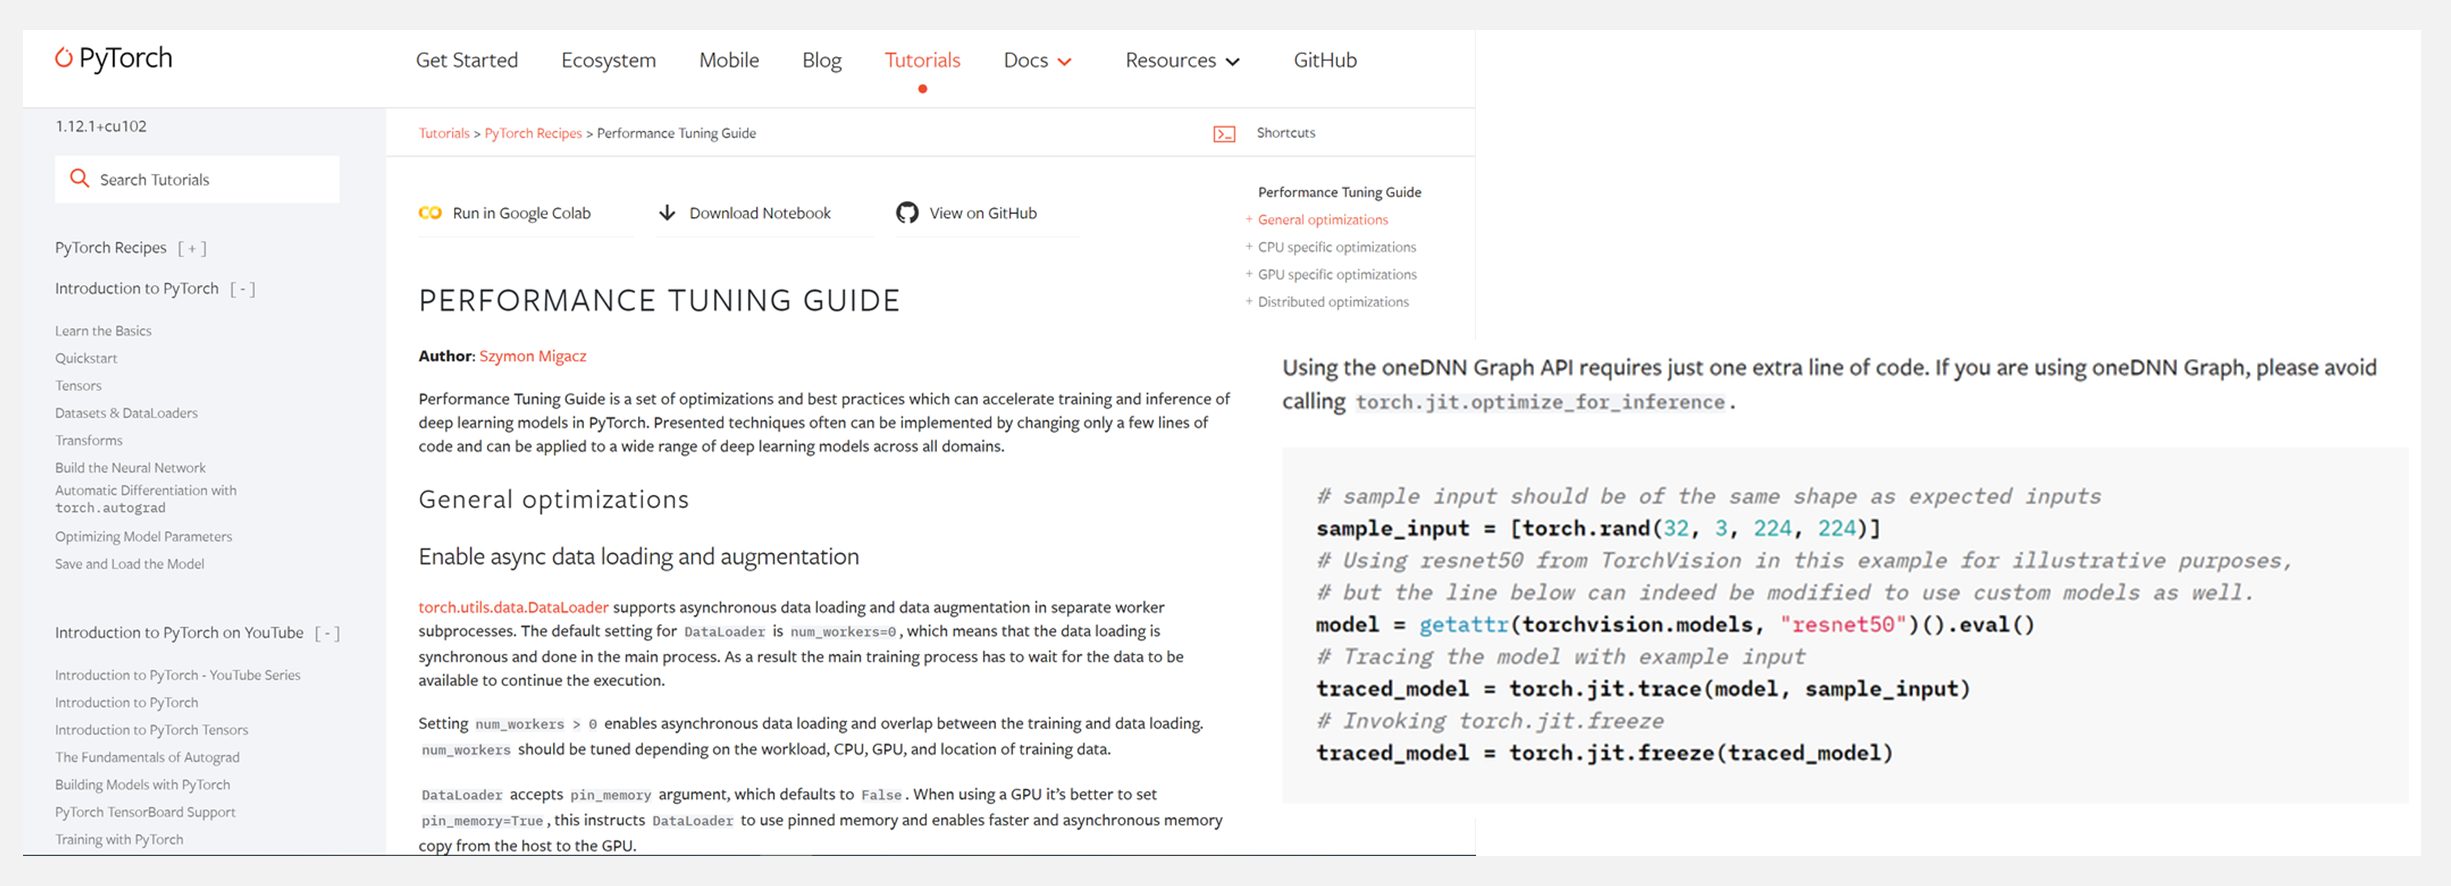Viewport: 2451px width, 886px height.
Task: Click the Google Colab icon
Action: pos(430,213)
